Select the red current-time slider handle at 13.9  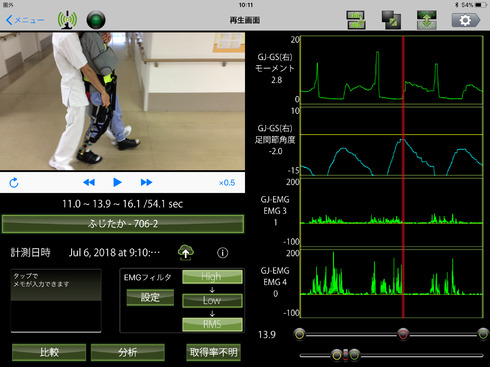403,334
